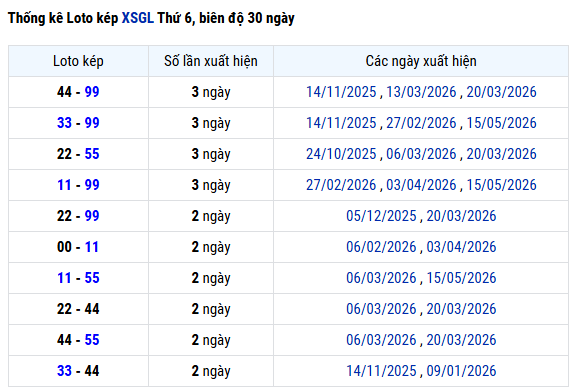Open date 06/03/2026 in the 22 - 55 row
This screenshot has height=389, width=576.
point(421,154)
